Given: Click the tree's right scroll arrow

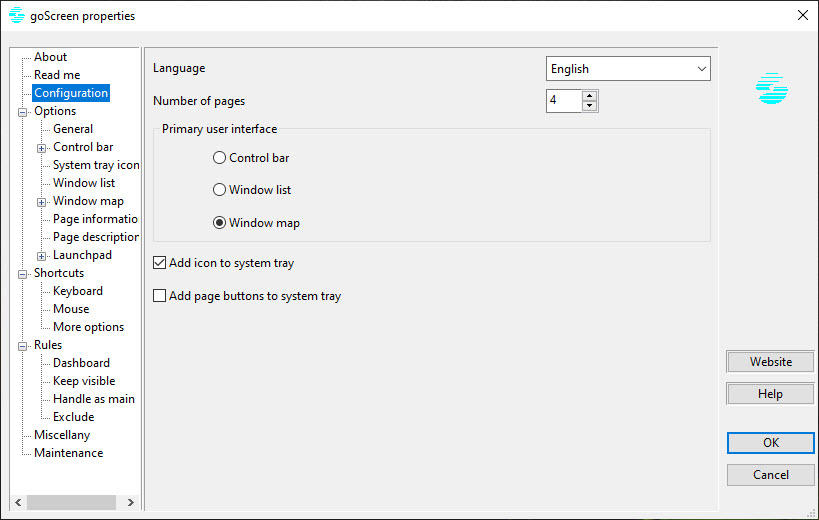Looking at the screenshot, I should click(131, 502).
